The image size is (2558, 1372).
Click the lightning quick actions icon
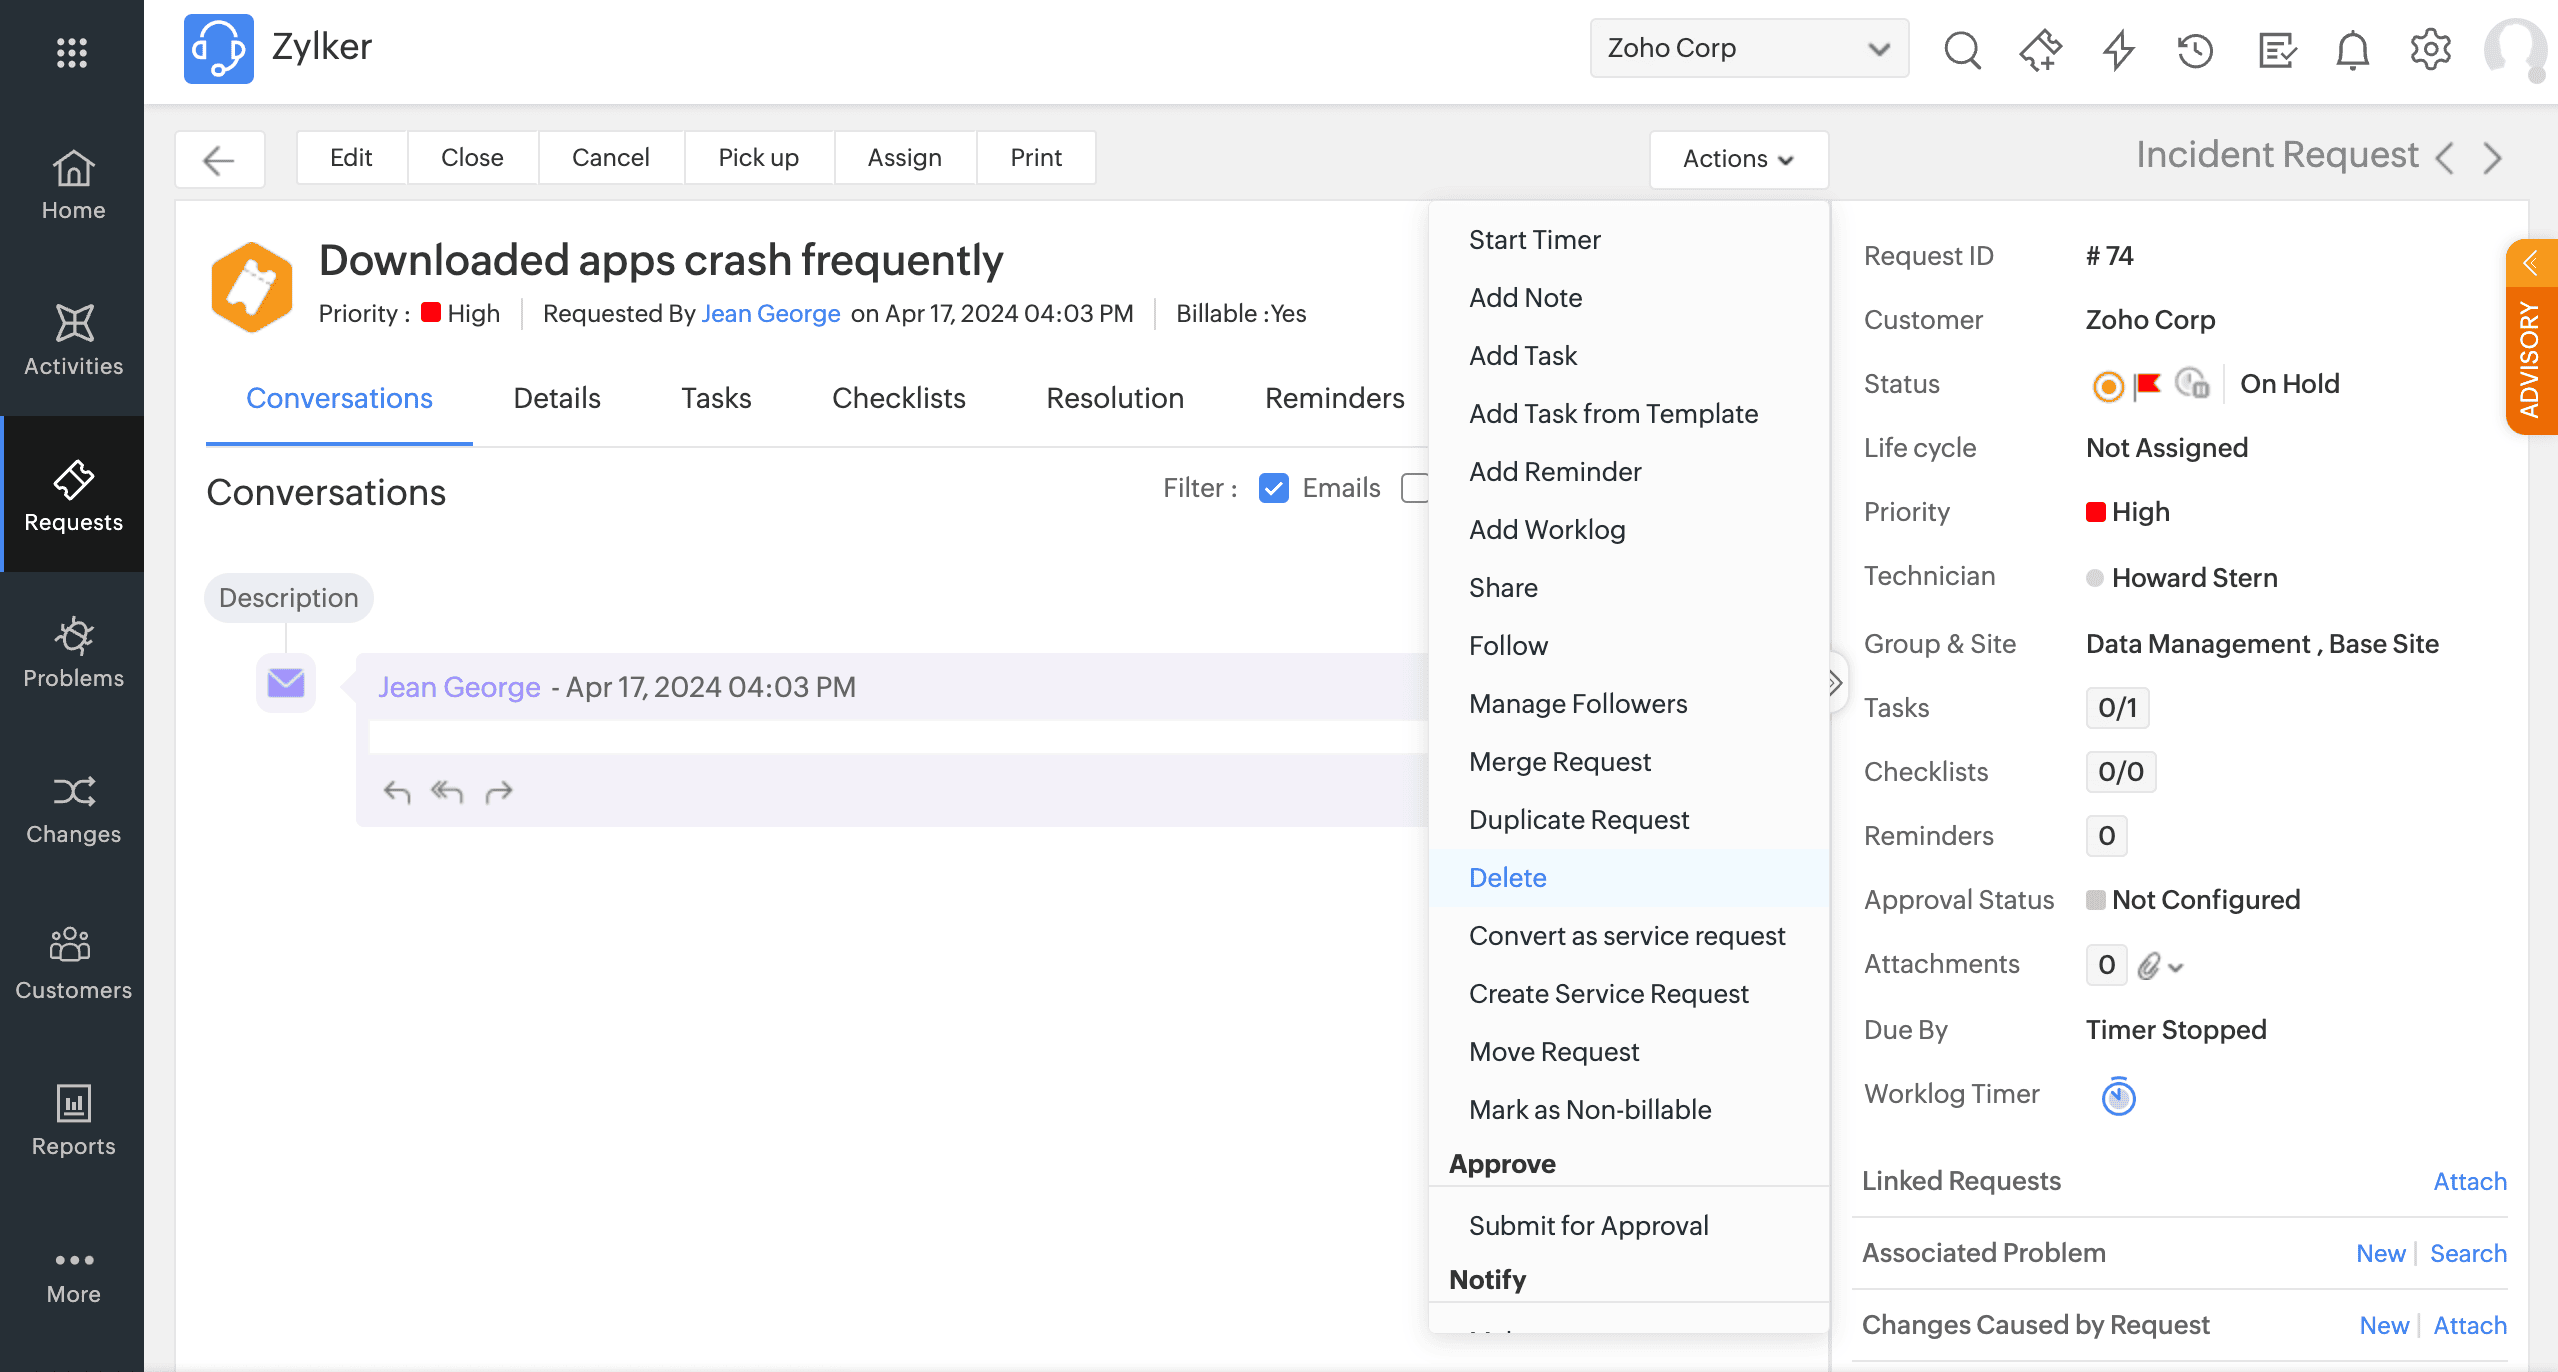(2118, 49)
